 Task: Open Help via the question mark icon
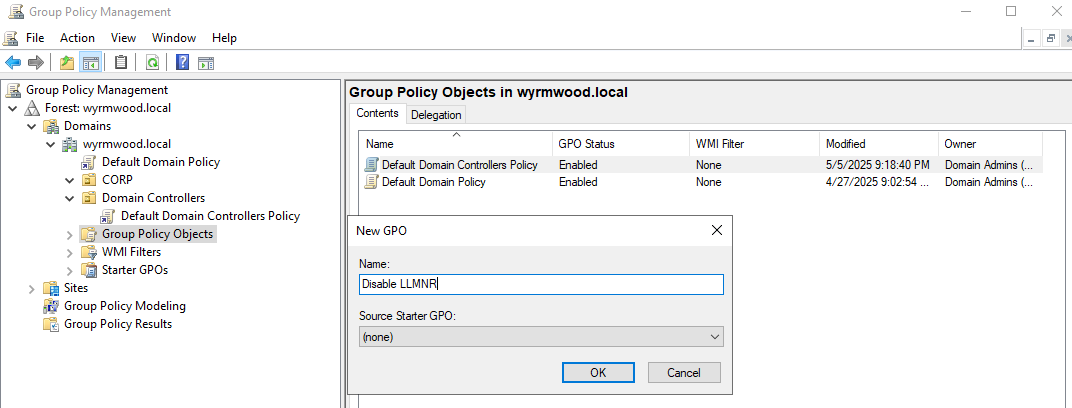[x=183, y=63]
